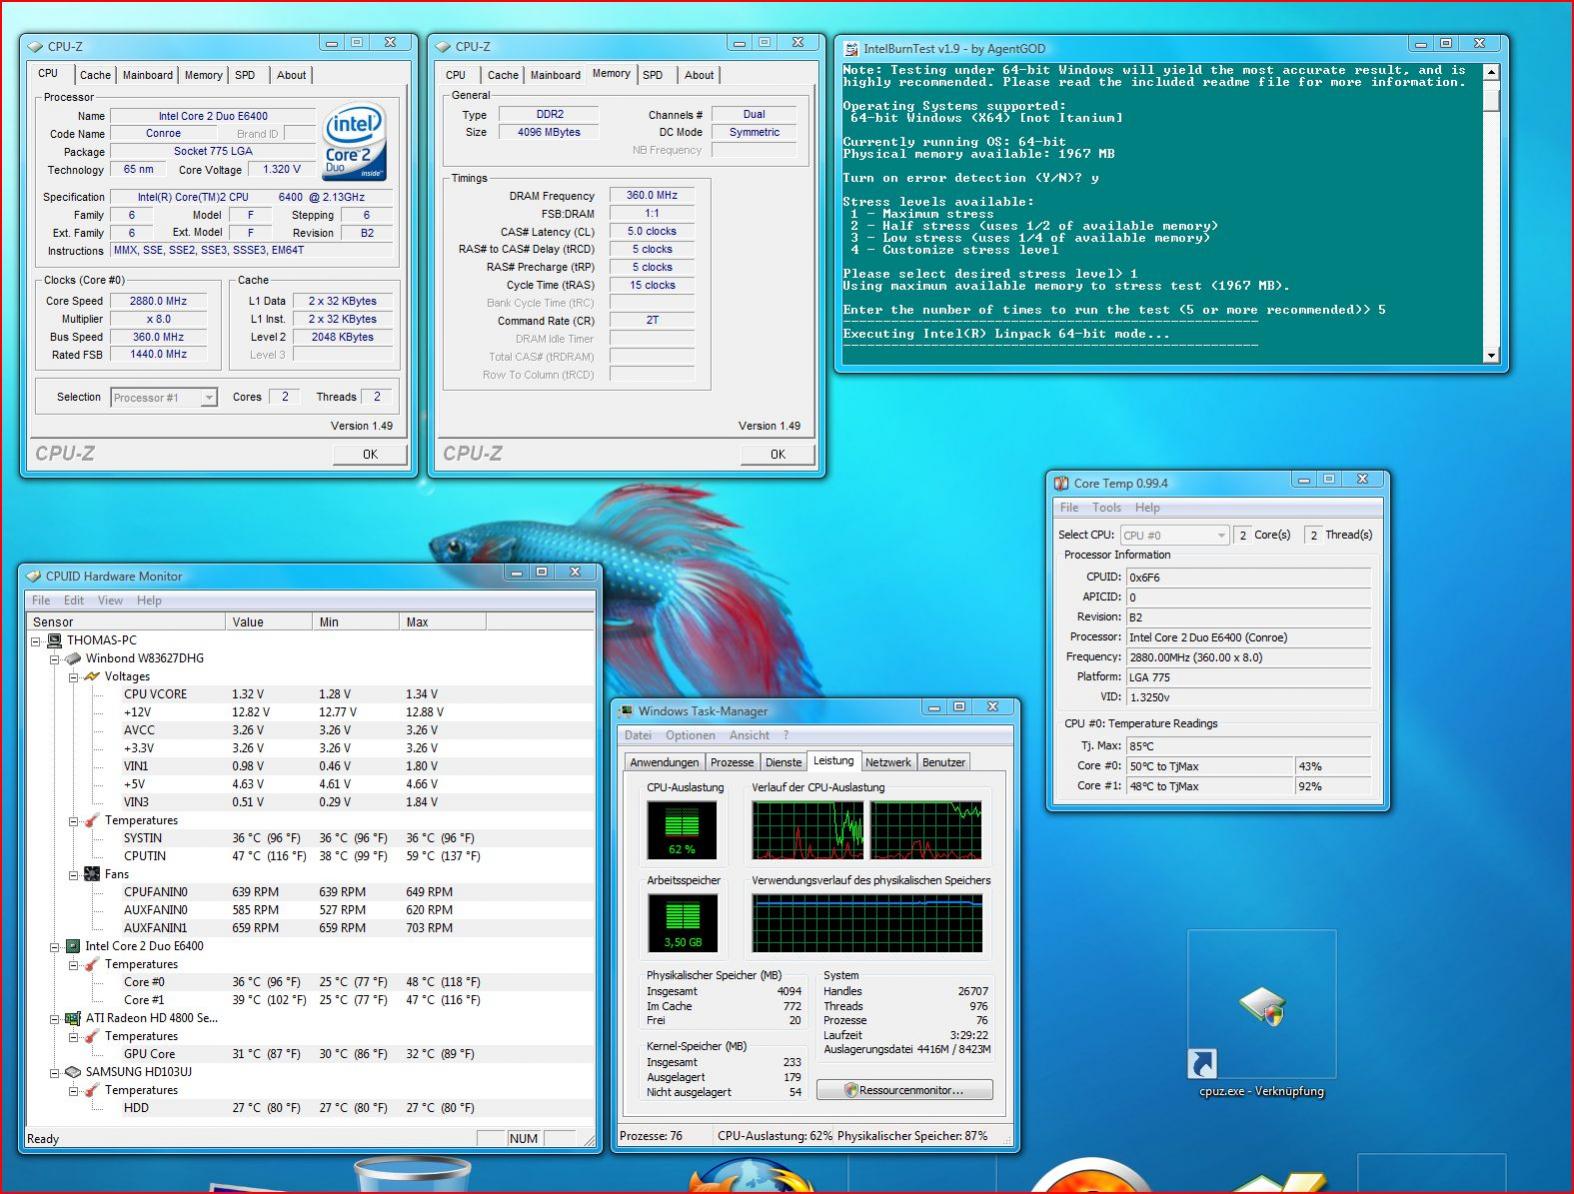This screenshot has width=1574, height=1194.
Task: Select the THOMAS-PC computer icon in the tree
Action: tap(55, 640)
